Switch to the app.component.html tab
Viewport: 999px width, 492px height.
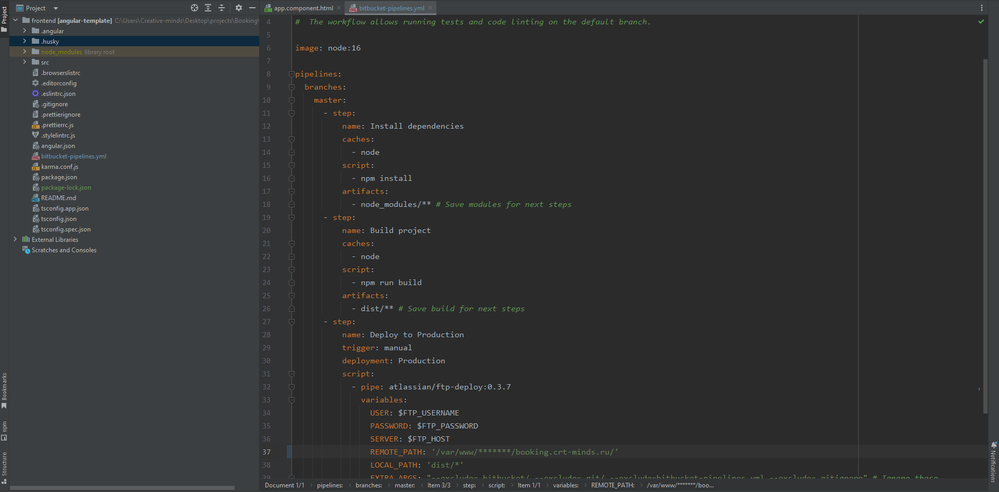303,8
